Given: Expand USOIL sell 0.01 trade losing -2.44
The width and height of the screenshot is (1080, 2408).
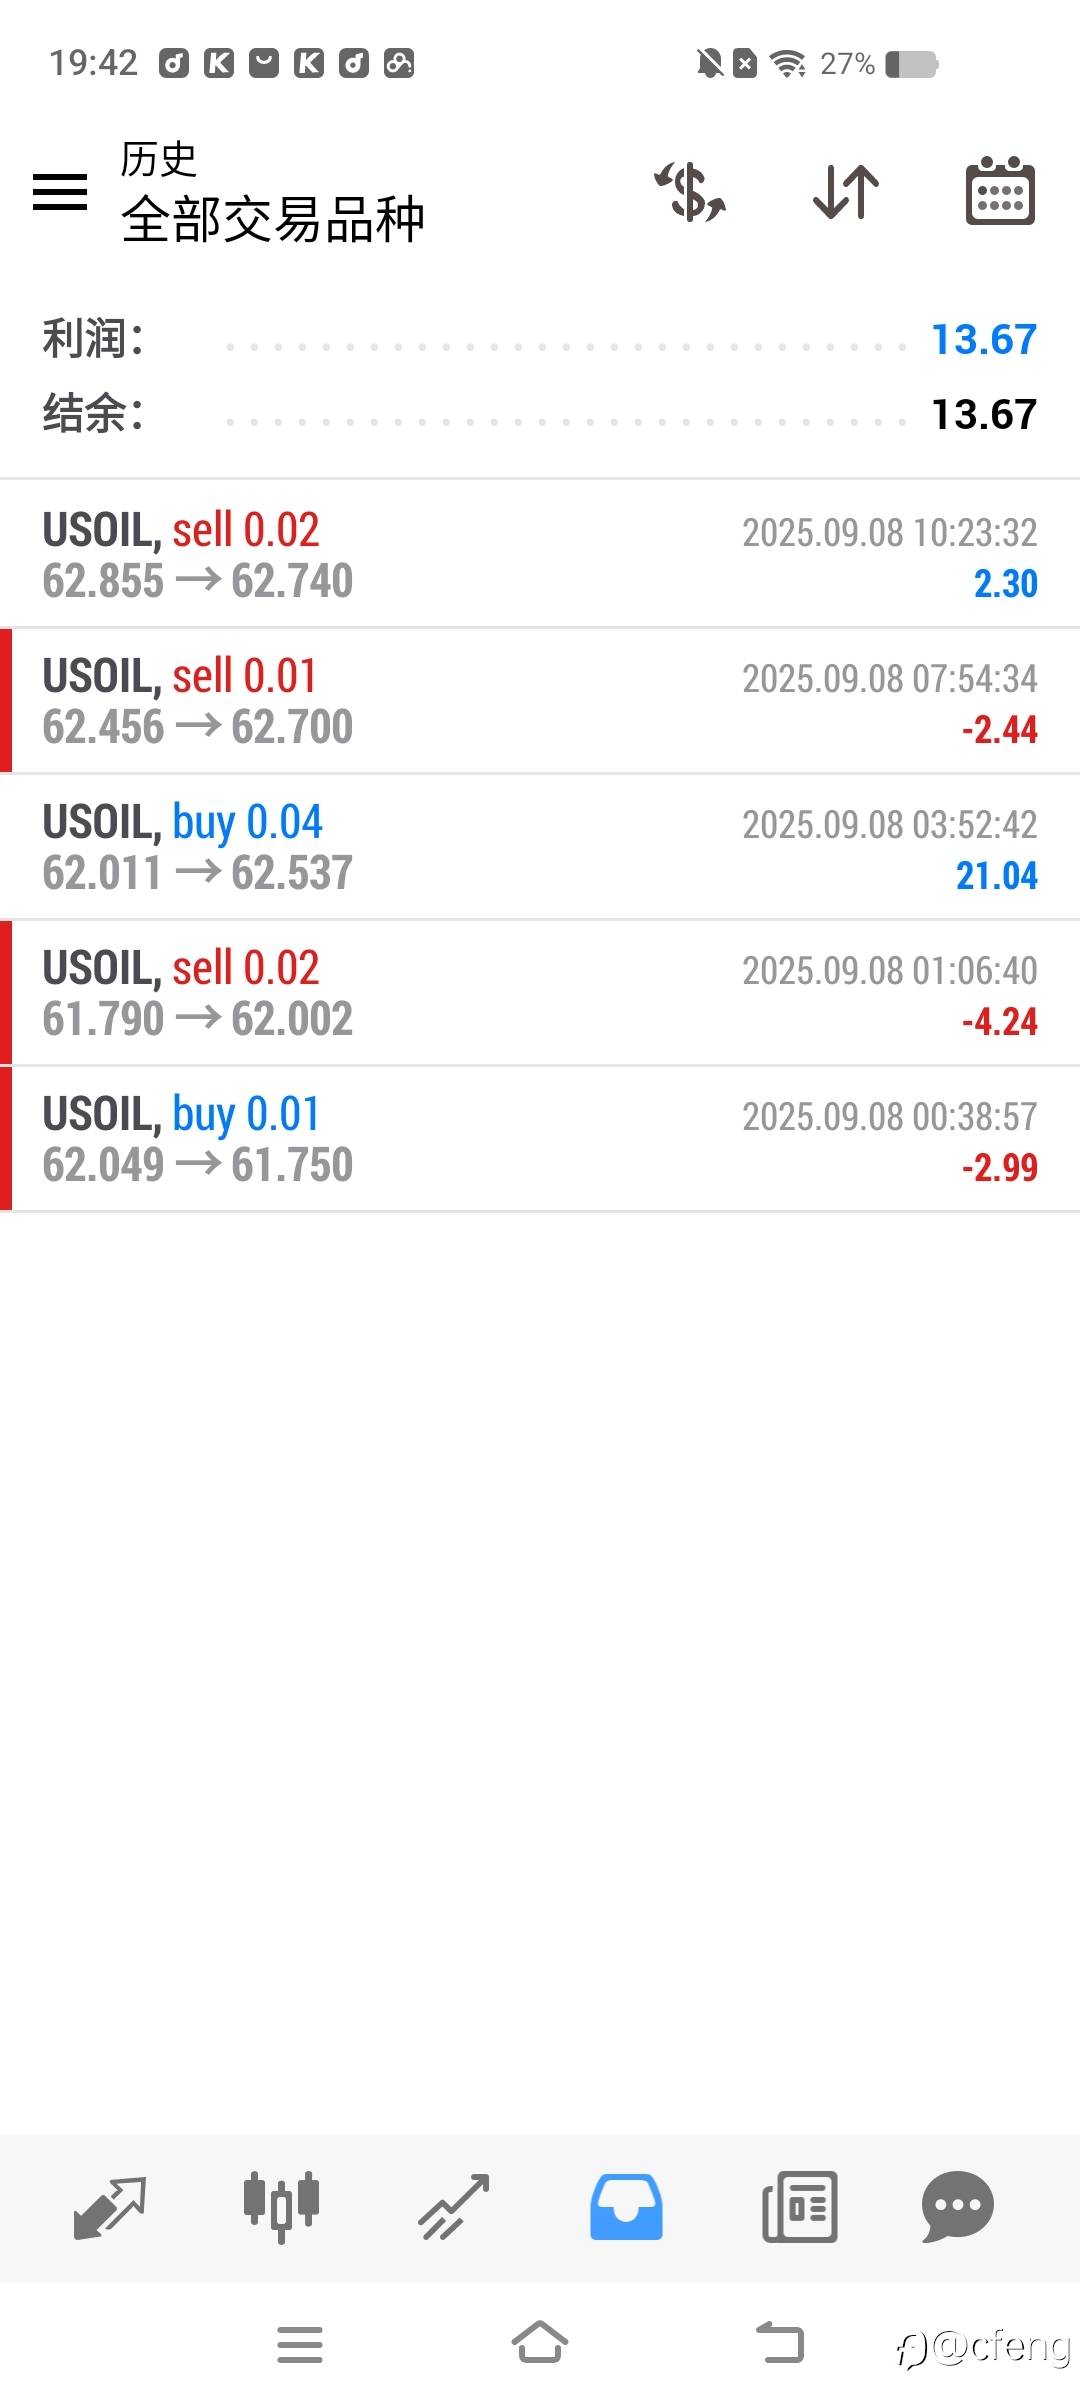Looking at the screenshot, I should coord(540,701).
